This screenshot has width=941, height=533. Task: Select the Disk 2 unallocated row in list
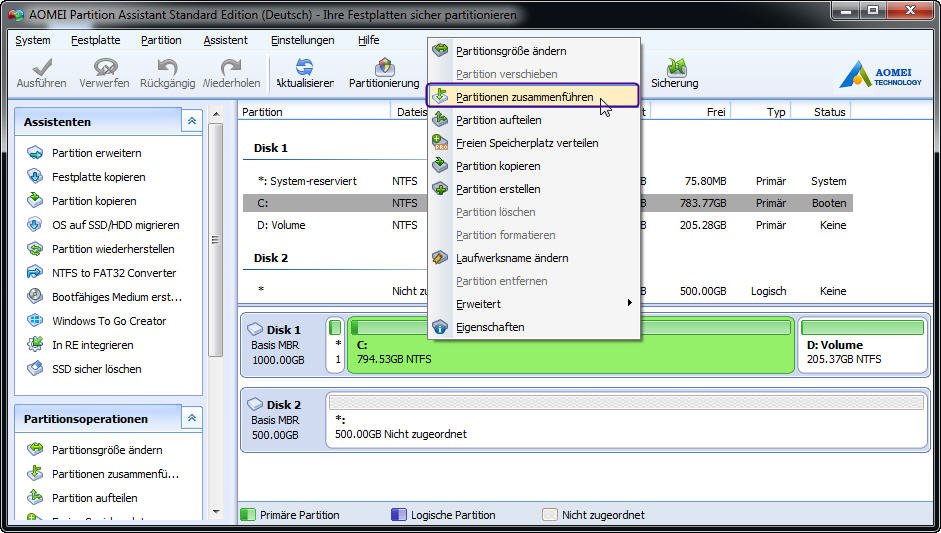click(547, 291)
